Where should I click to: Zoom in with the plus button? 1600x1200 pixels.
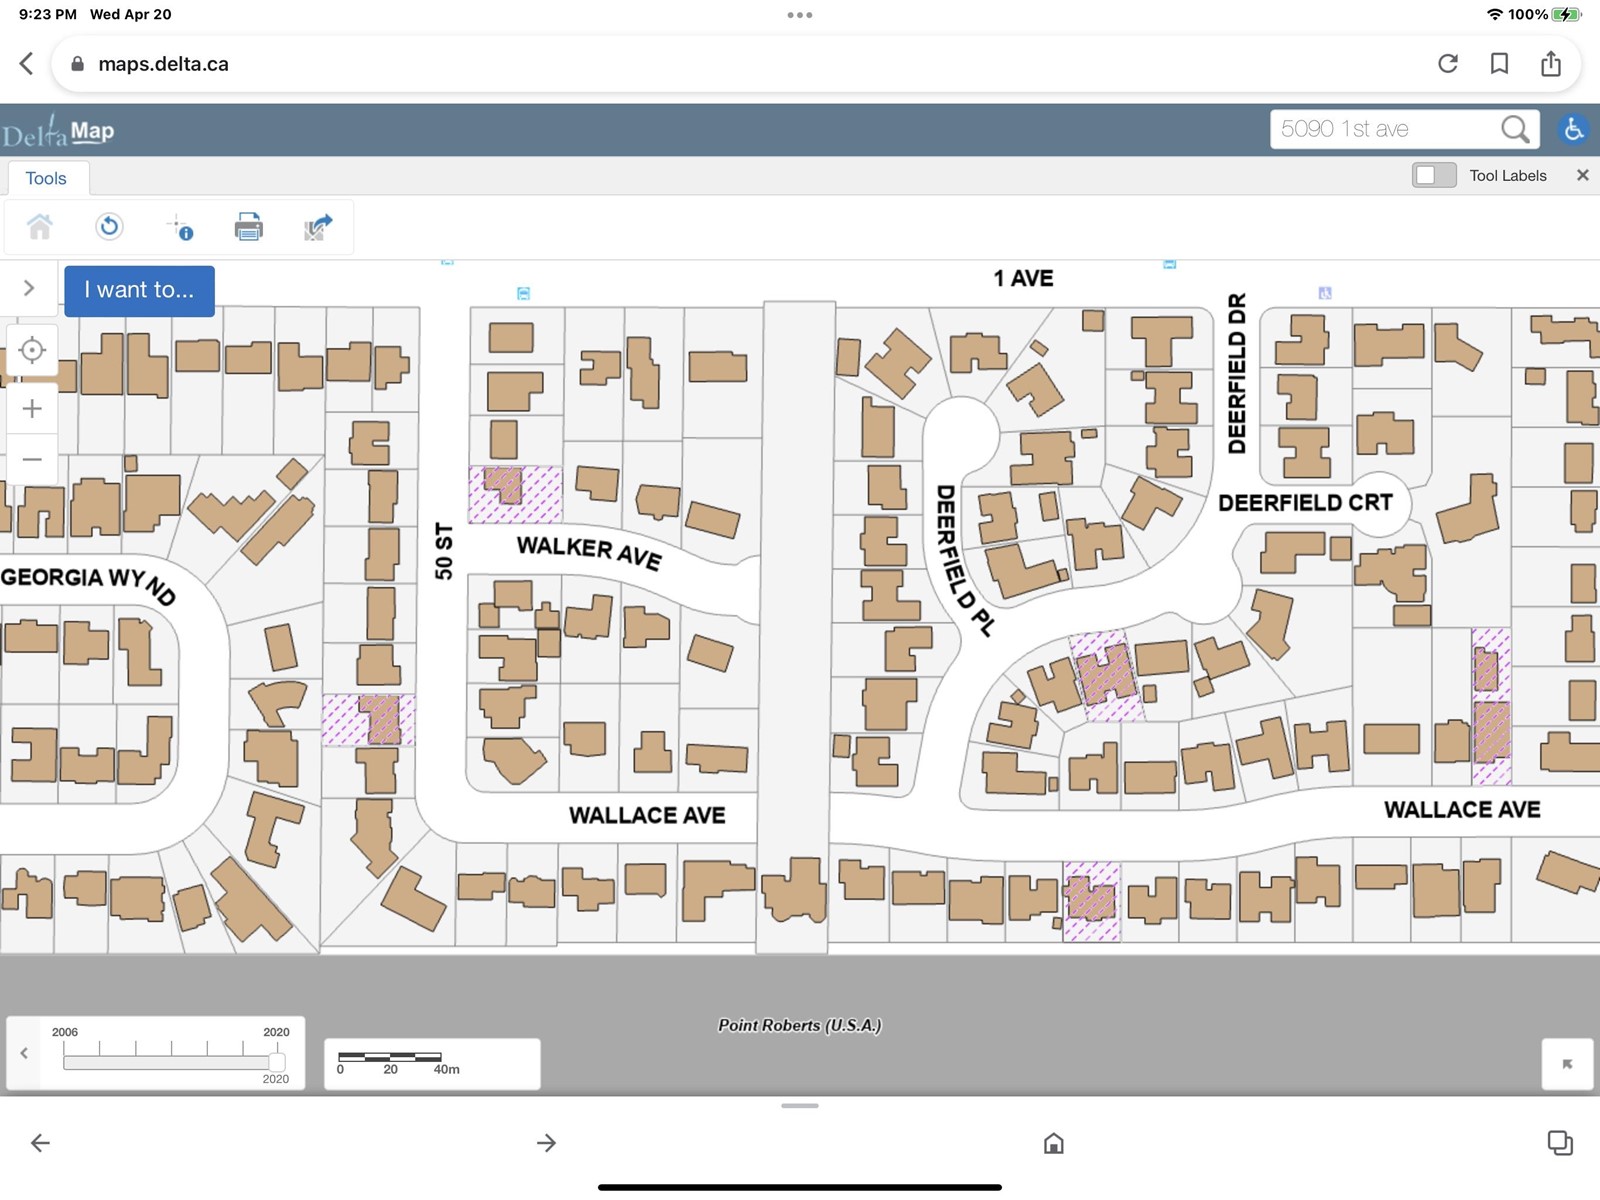(32, 409)
